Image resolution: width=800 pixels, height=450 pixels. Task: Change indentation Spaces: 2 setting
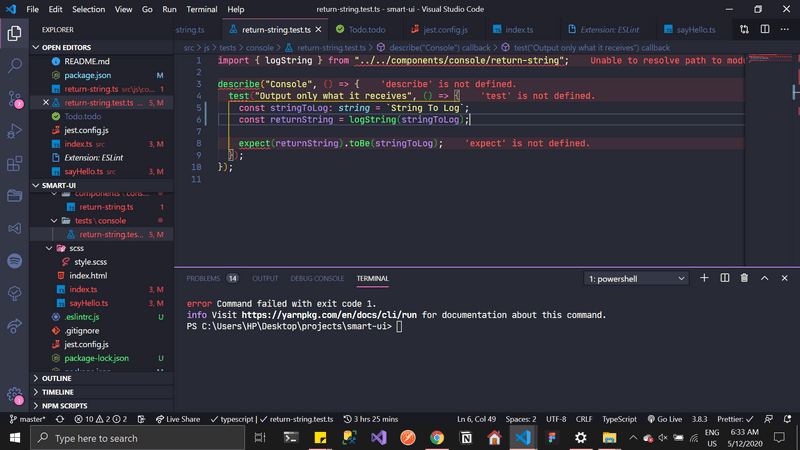pos(520,419)
